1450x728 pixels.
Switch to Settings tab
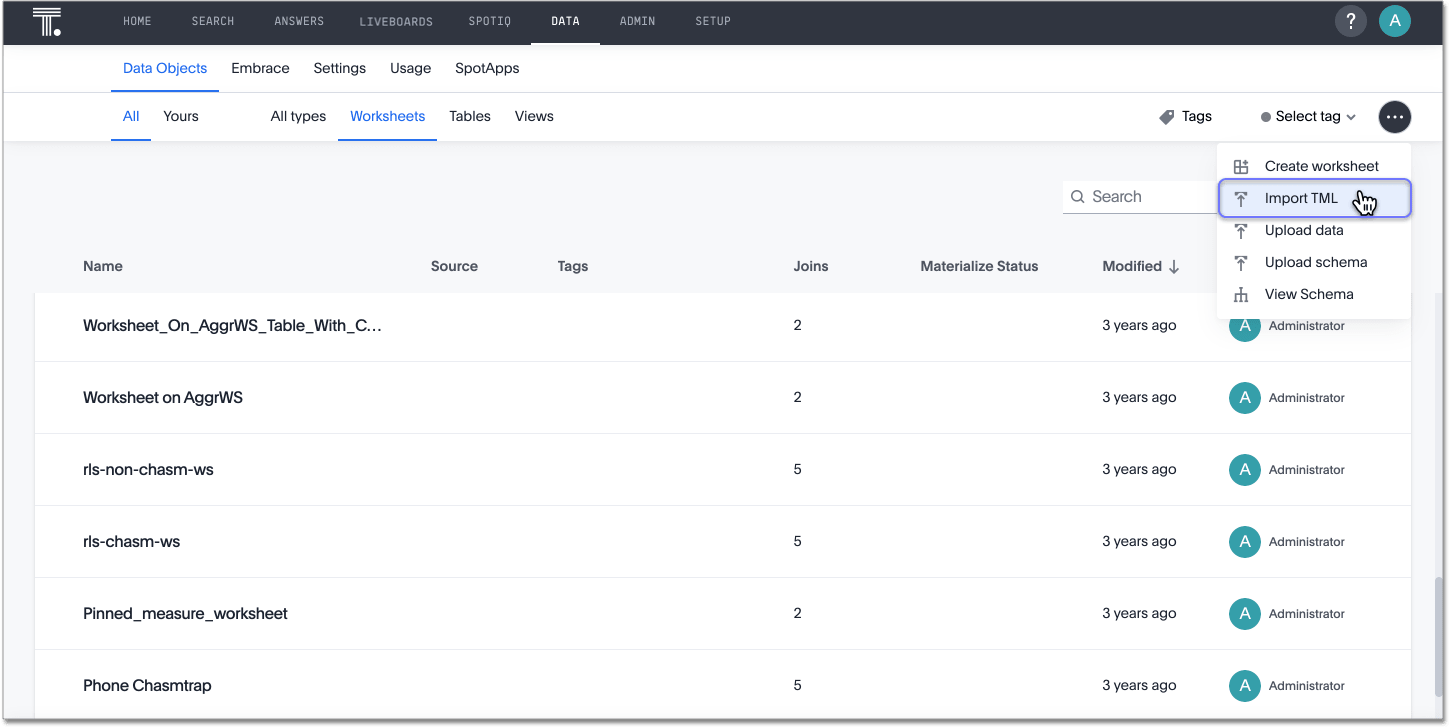(x=340, y=69)
